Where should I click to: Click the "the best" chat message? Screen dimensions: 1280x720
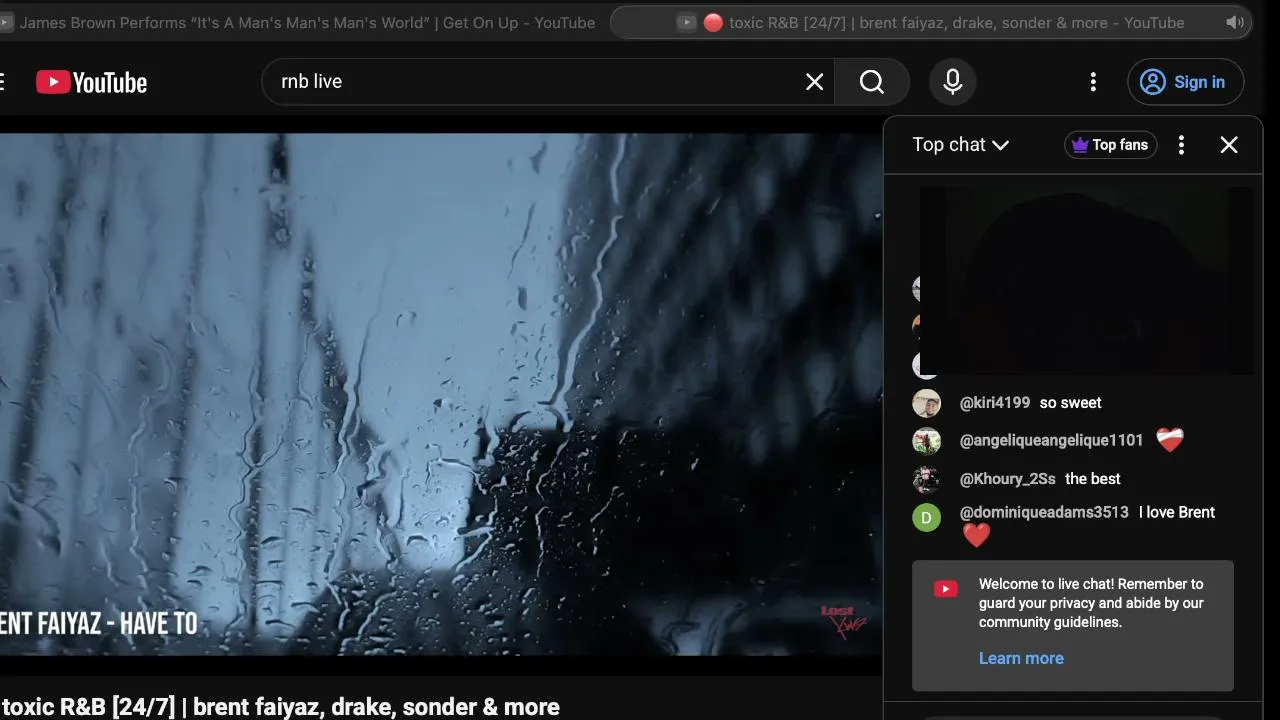click(x=1093, y=479)
